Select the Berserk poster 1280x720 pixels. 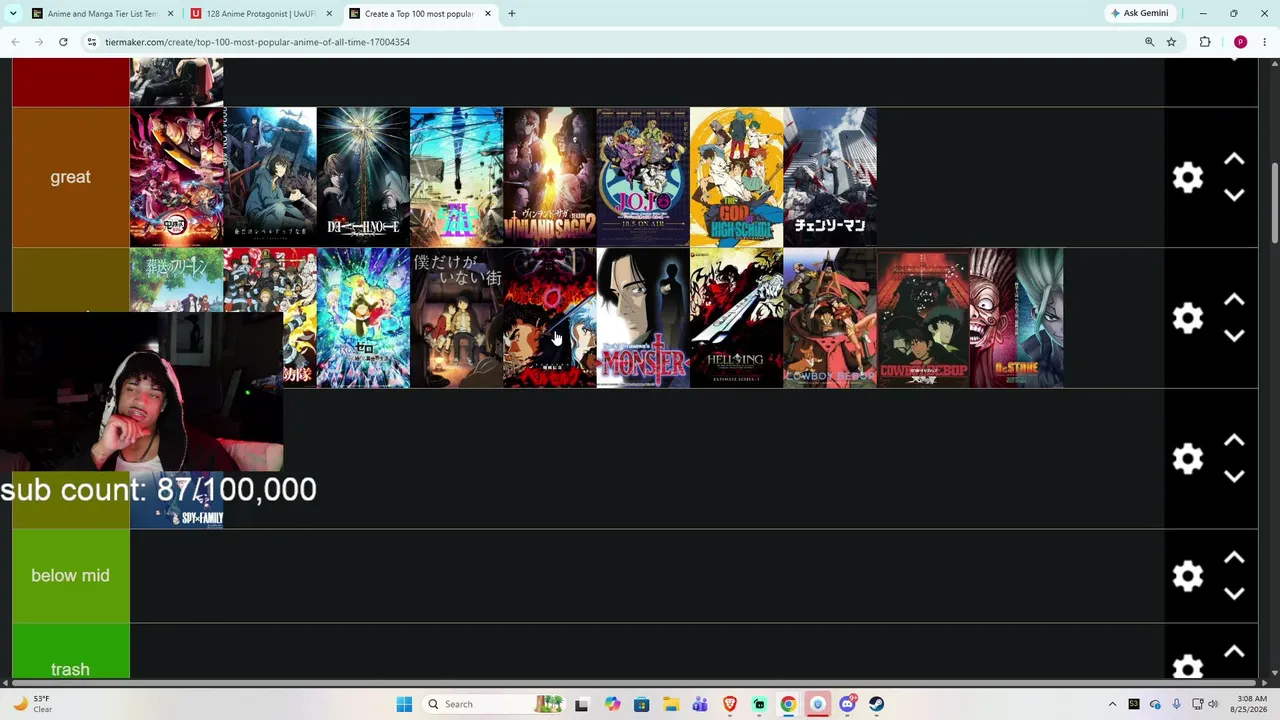(550, 318)
